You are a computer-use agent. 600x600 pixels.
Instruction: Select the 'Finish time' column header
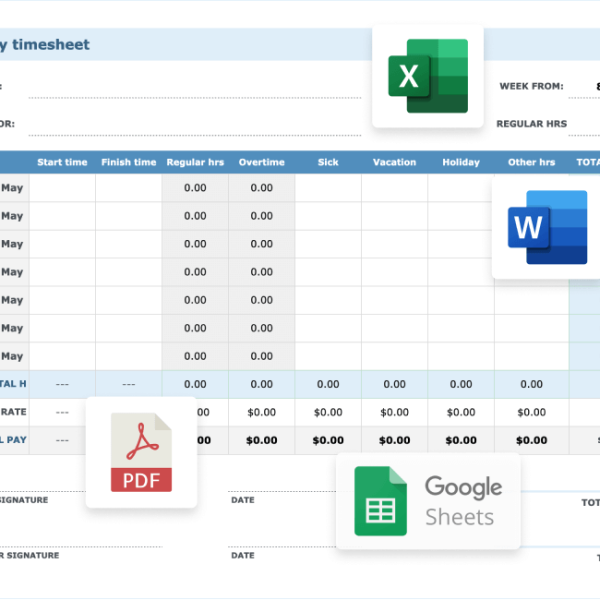[129, 162]
